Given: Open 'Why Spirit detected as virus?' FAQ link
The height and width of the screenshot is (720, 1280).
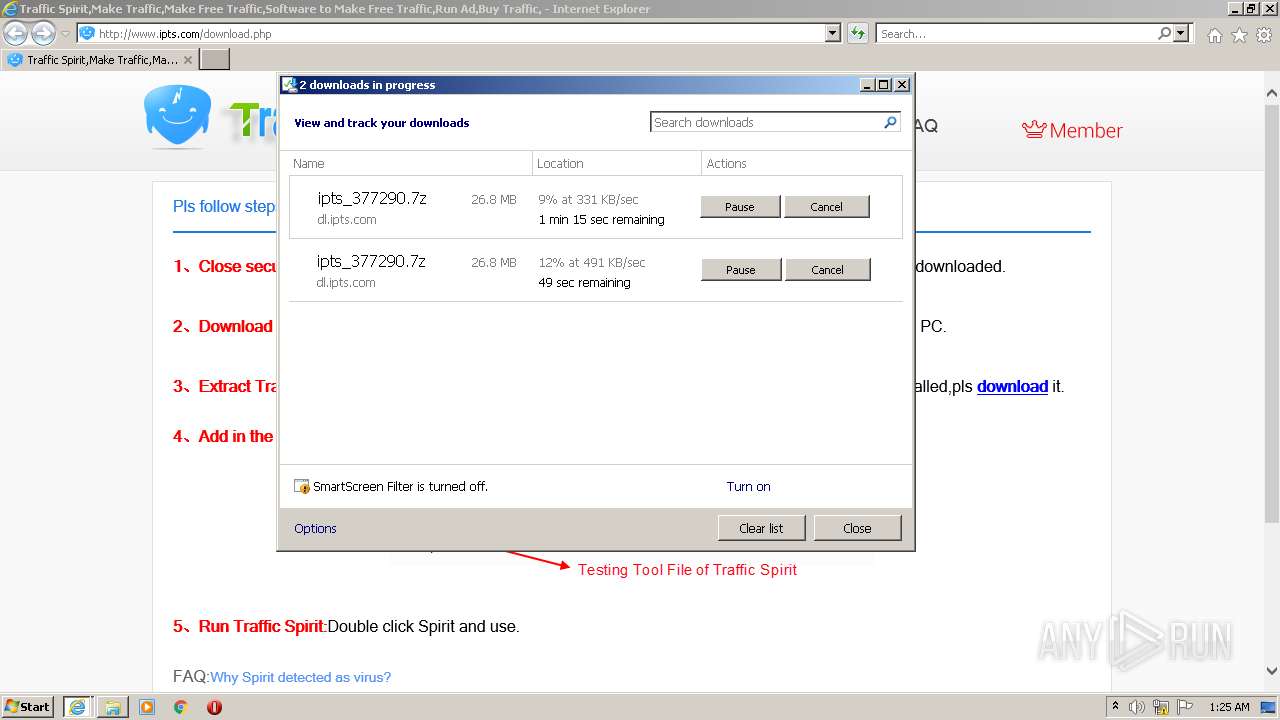Looking at the screenshot, I should [x=300, y=677].
